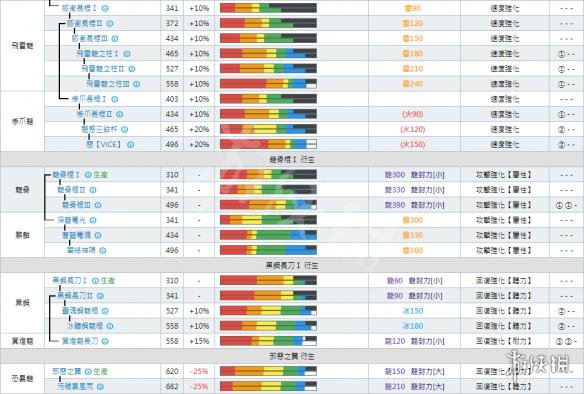Click info icon in the 冰150 row
This screenshot has height=394, width=584.
click(x=105, y=311)
